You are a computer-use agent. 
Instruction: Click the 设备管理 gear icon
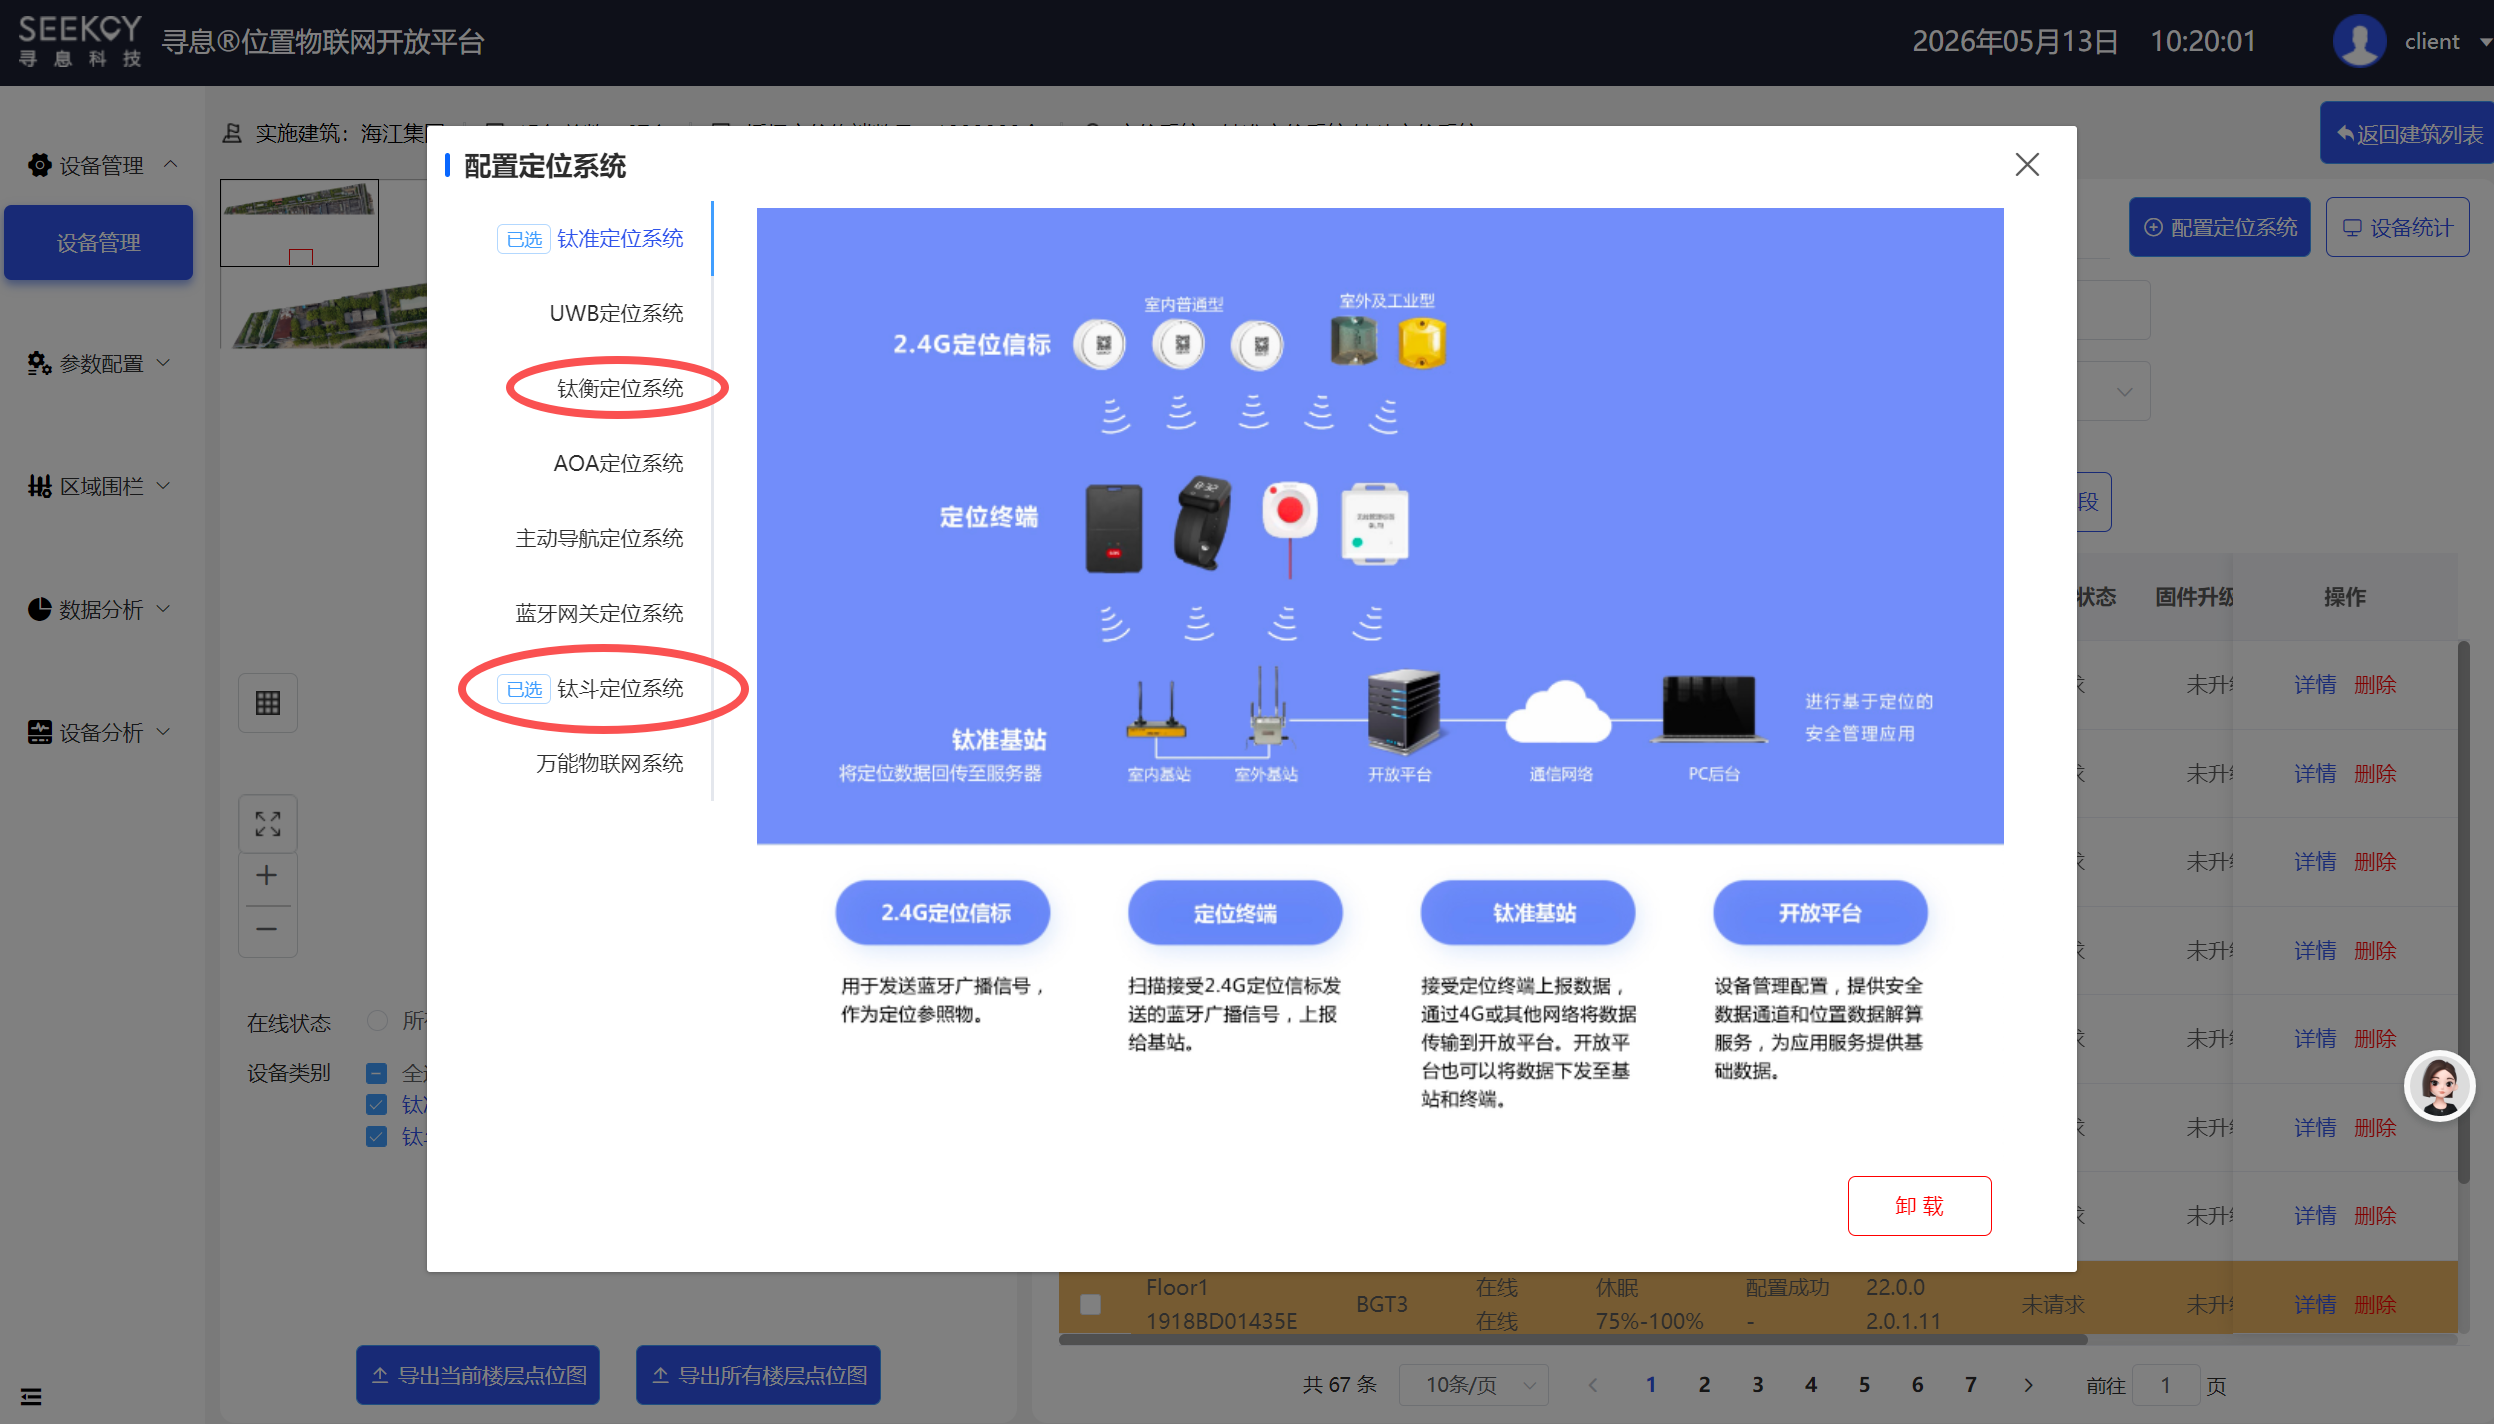[x=39, y=165]
